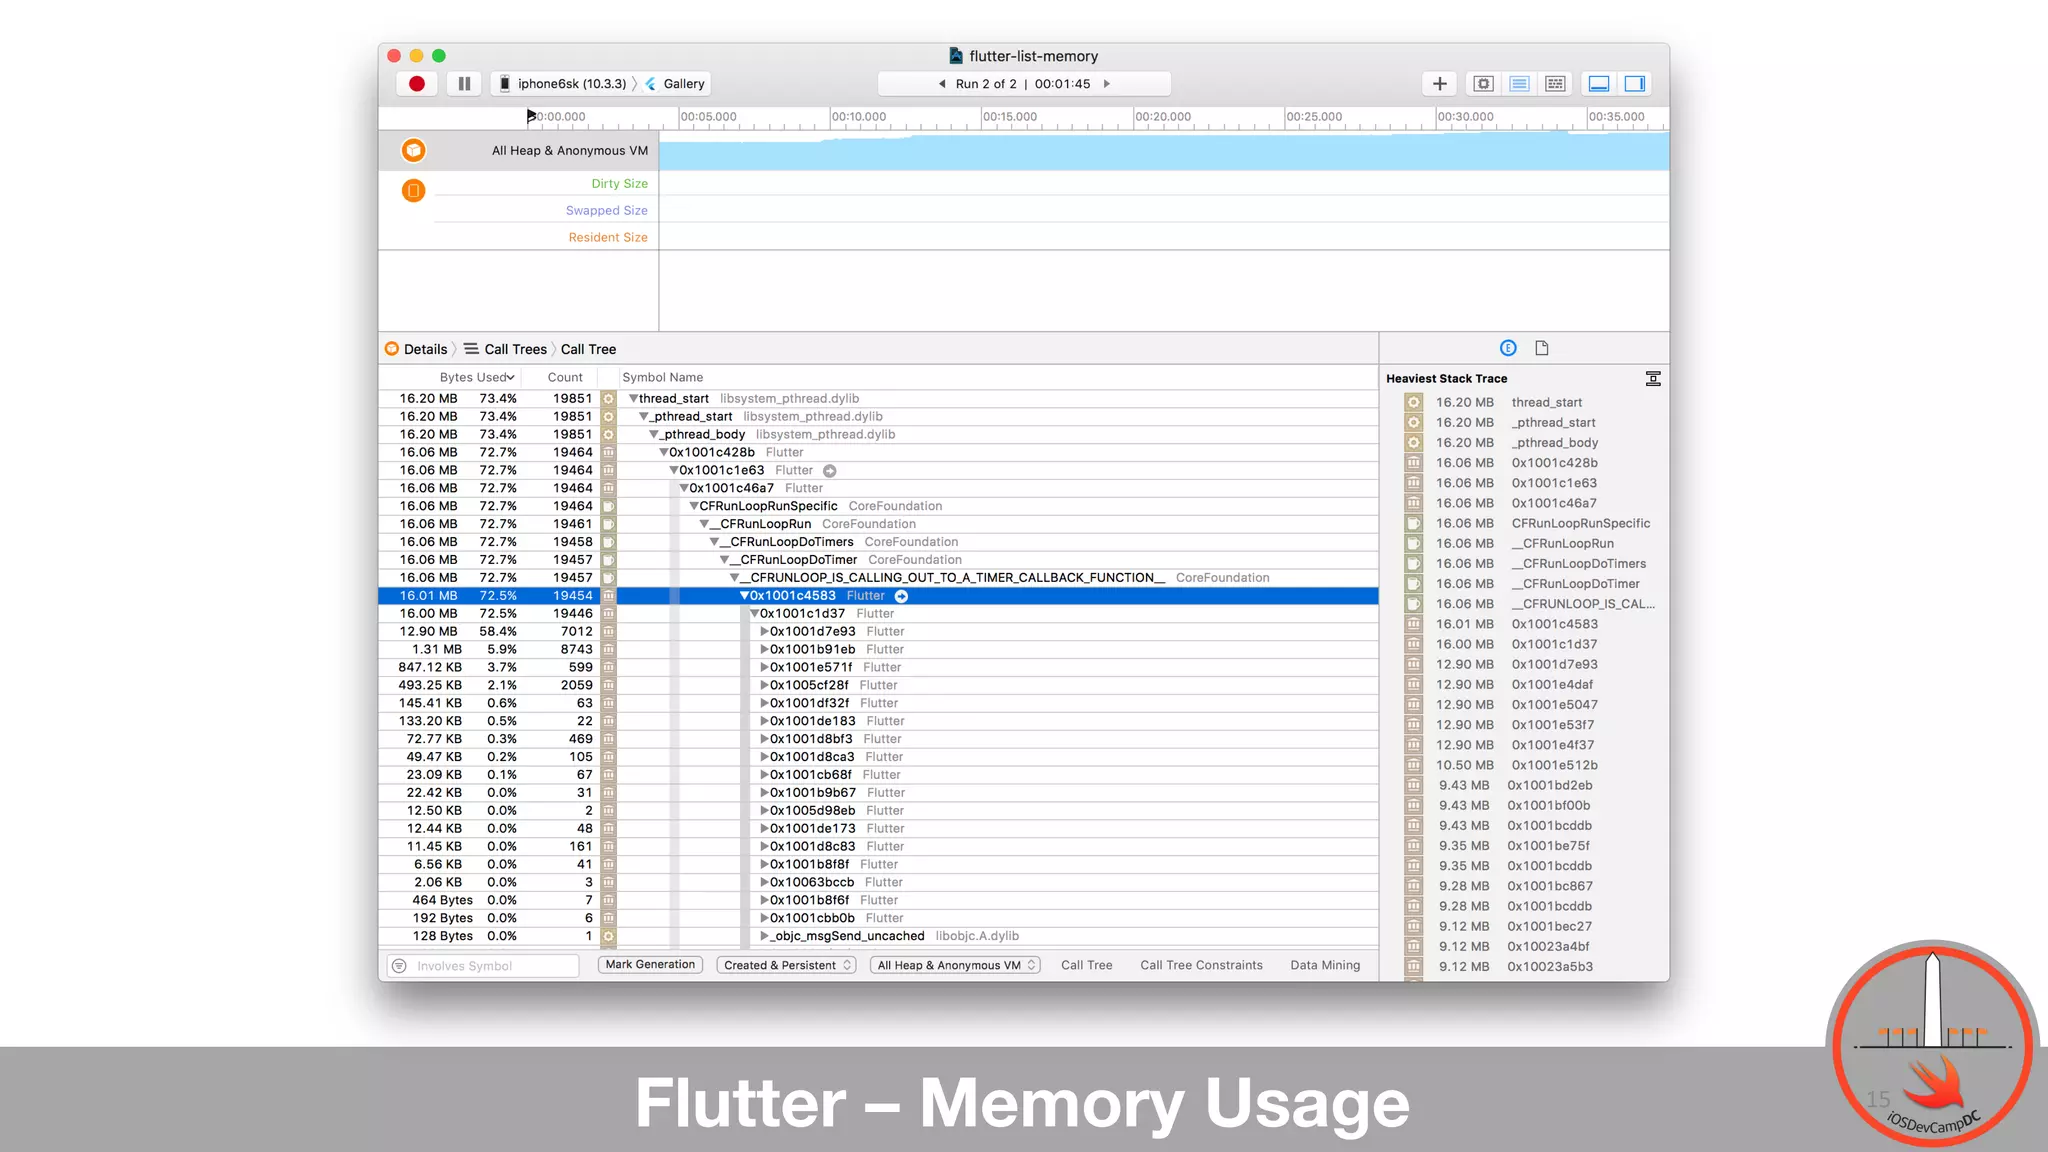Viewport: 2048px width, 1152px height.
Task: Toggle hide system libraries stack icon
Action: (x=1653, y=379)
